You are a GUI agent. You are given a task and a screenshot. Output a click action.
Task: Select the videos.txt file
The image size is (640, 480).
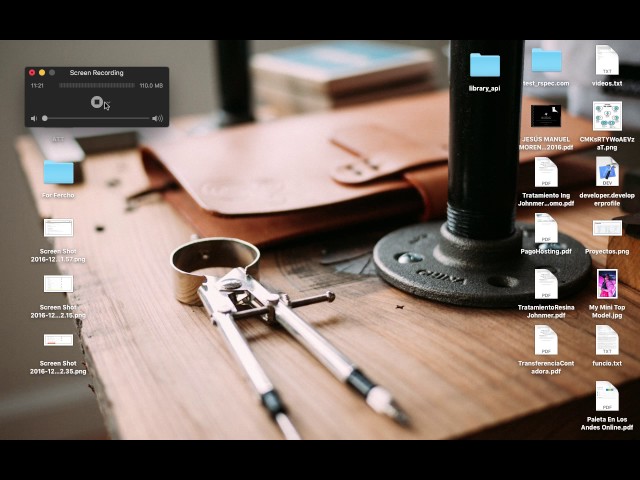[x=607, y=60]
